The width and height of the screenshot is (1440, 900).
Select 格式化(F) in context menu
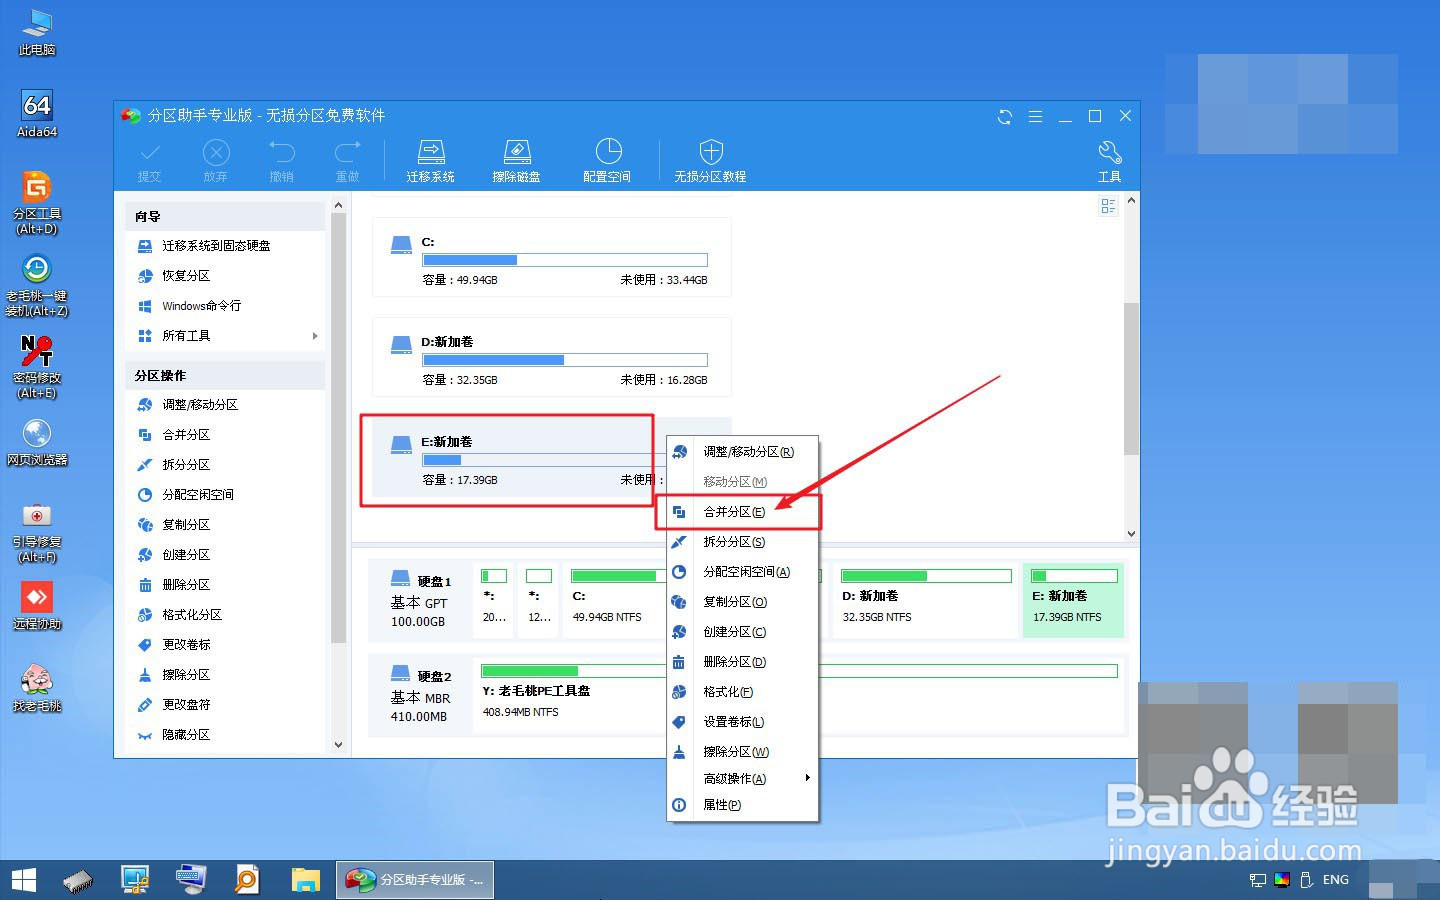(x=743, y=692)
